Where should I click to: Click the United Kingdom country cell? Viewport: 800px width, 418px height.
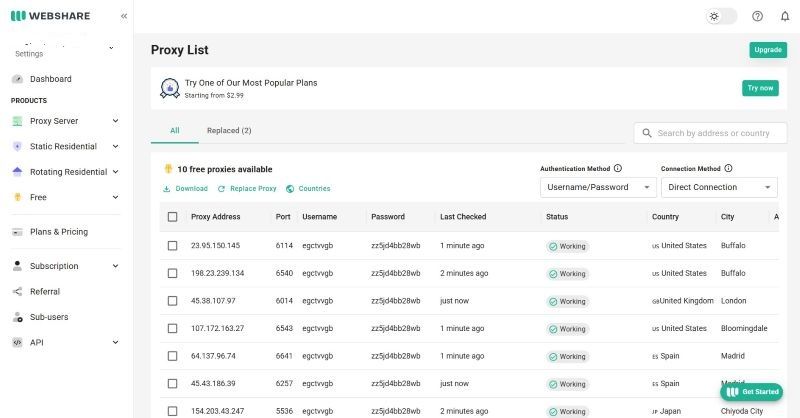[683, 301]
